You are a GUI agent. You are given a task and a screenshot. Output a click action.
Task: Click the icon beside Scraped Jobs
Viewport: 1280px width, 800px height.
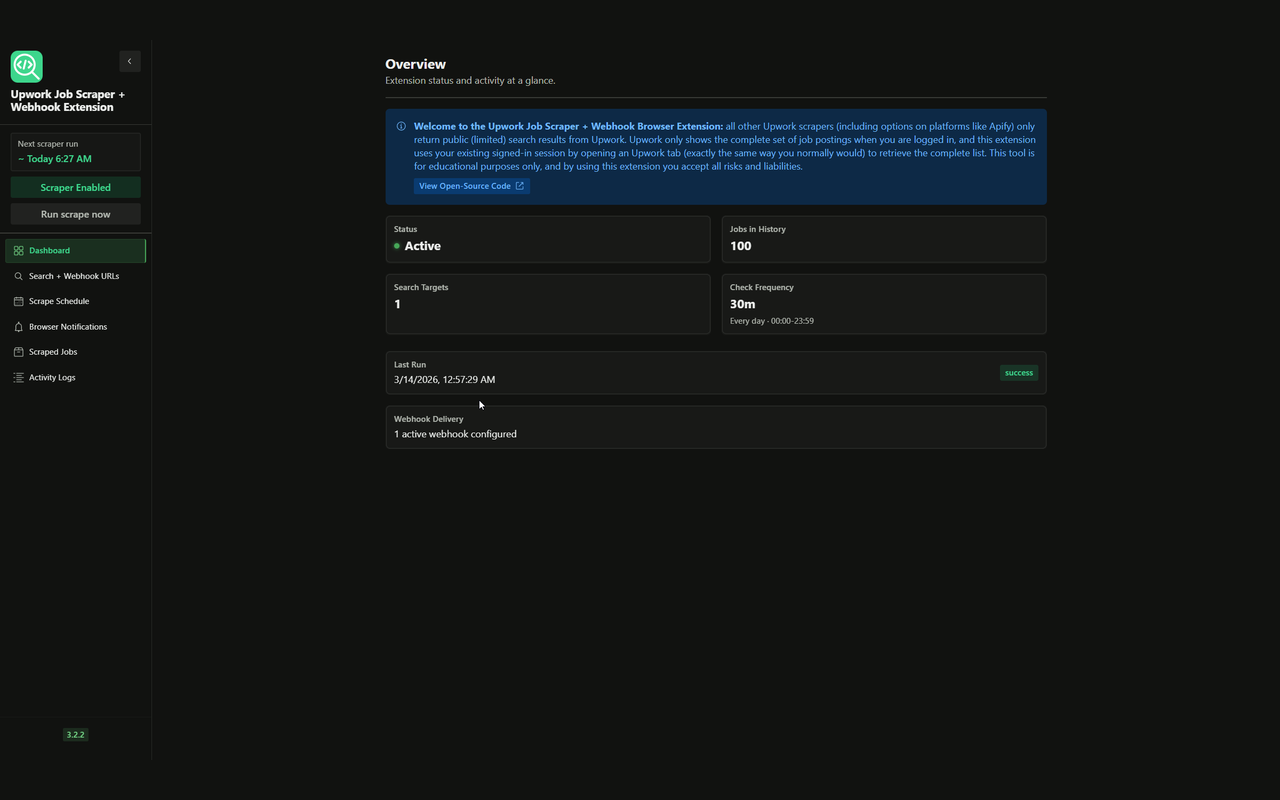point(18,352)
